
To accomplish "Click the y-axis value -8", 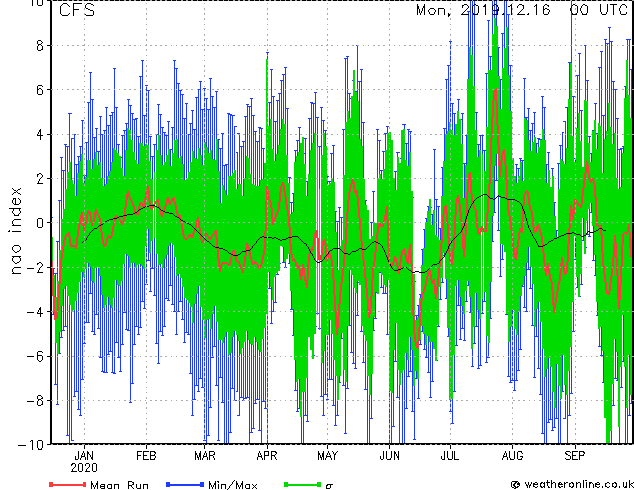I will [35, 401].
